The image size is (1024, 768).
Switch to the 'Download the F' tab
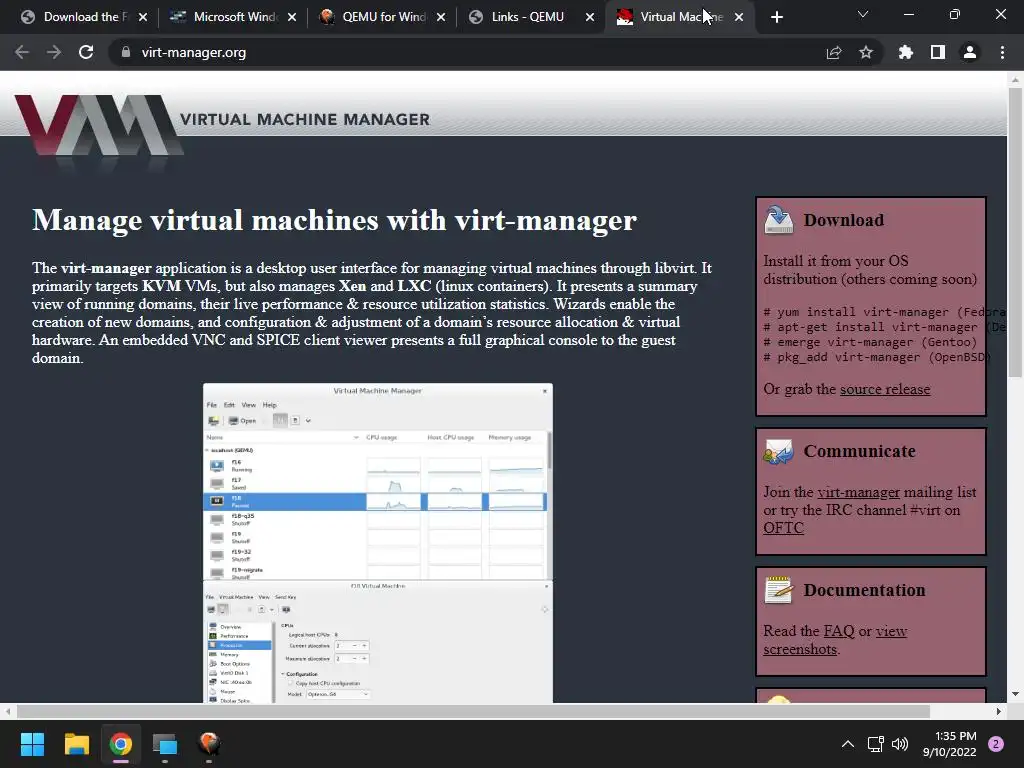click(x=83, y=17)
